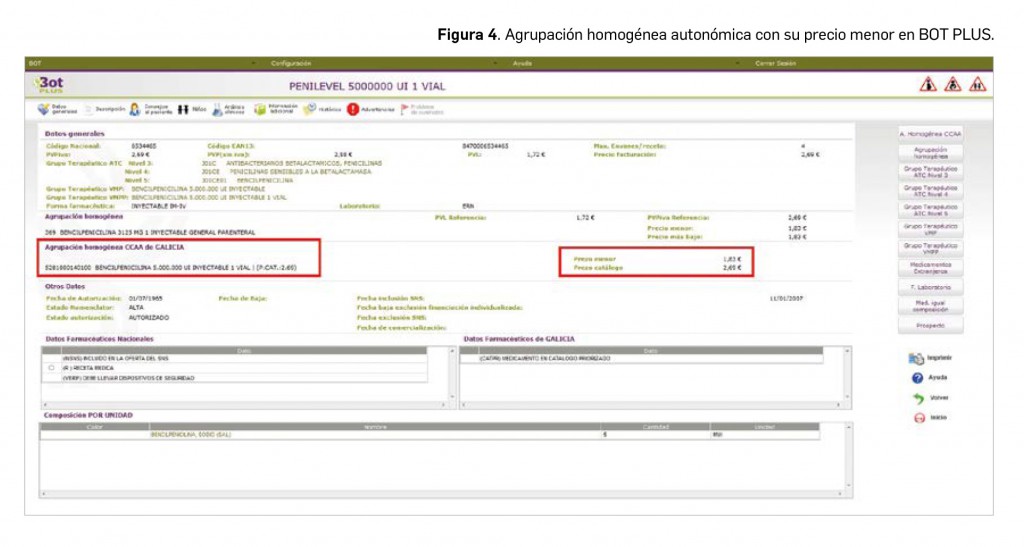Click the Consejos al paciente icon
The height and width of the screenshot is (547, 1024).
pyautogui.click(x=134, y=109)
